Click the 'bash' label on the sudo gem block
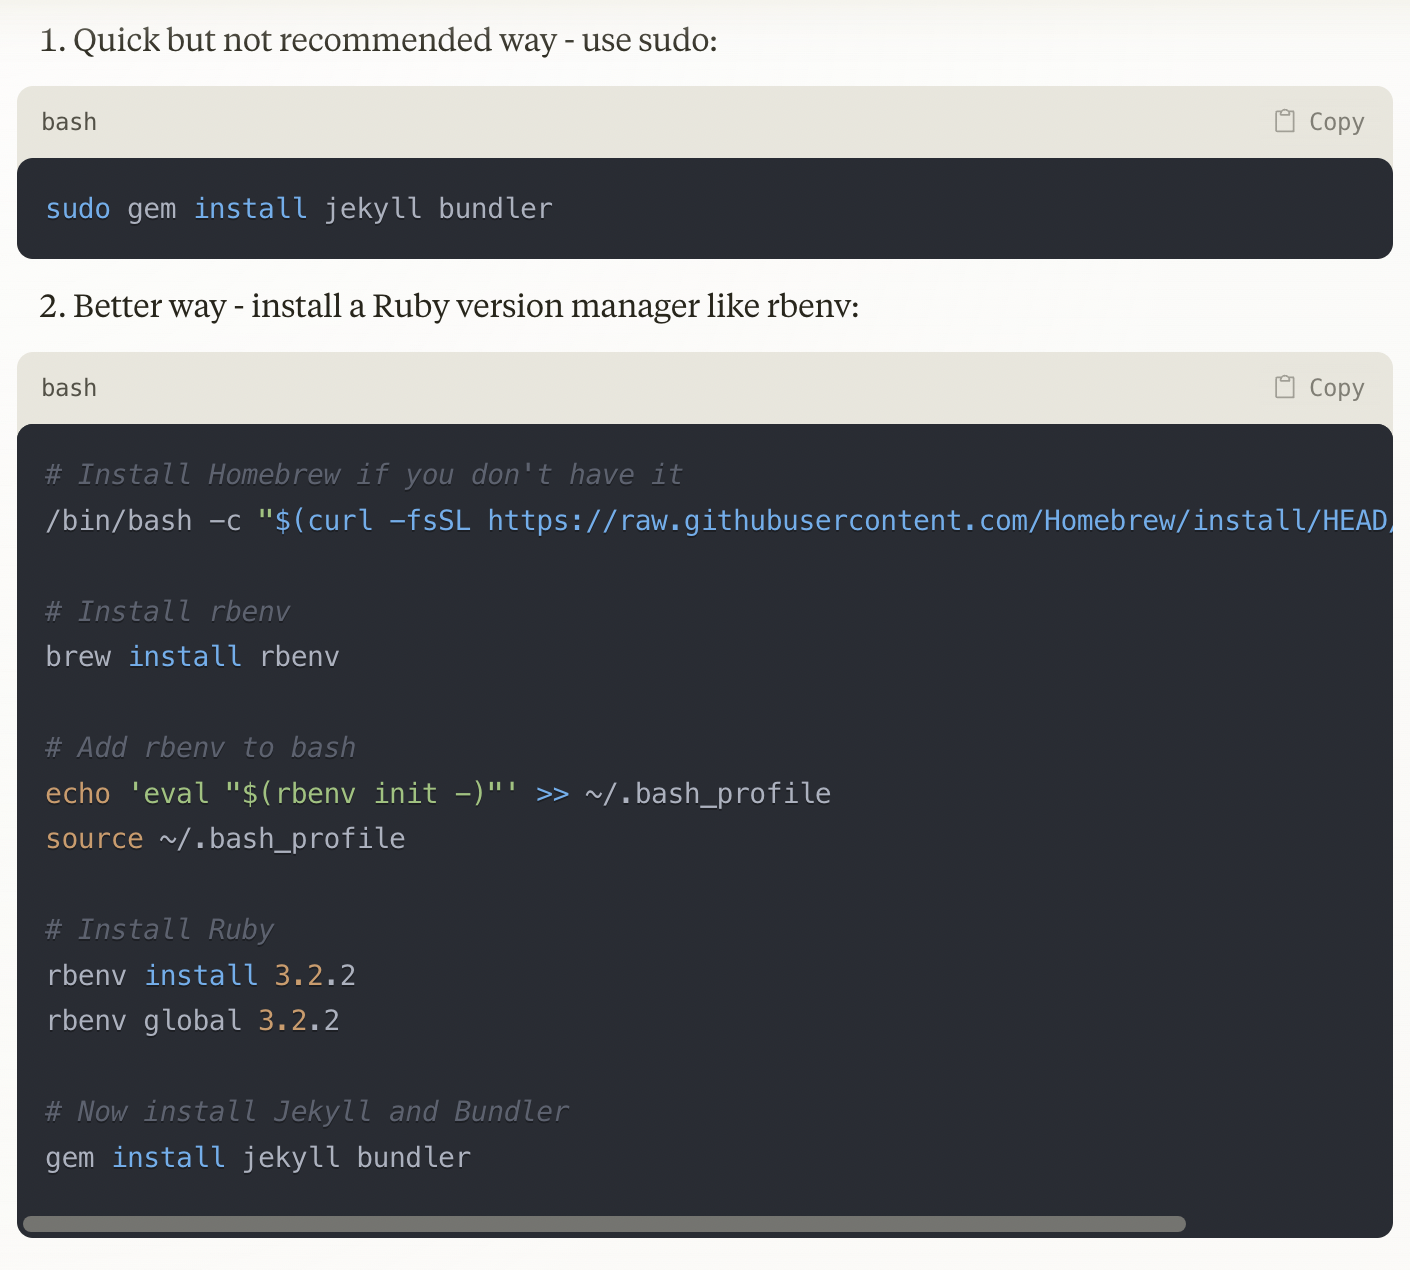The width and height of the screenshot is (1410, 1270). (x=69, y=122)
